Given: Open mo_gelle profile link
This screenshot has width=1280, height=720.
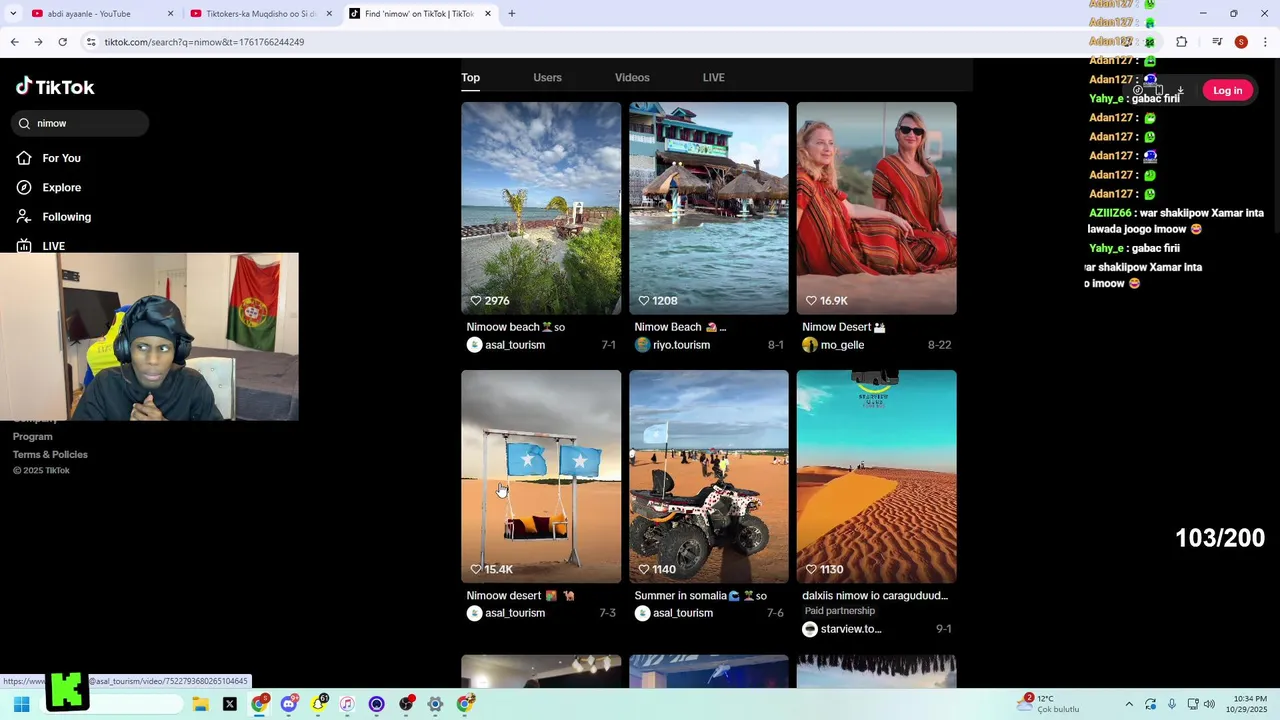Looking at the screenshot, I should coord(842,345).
